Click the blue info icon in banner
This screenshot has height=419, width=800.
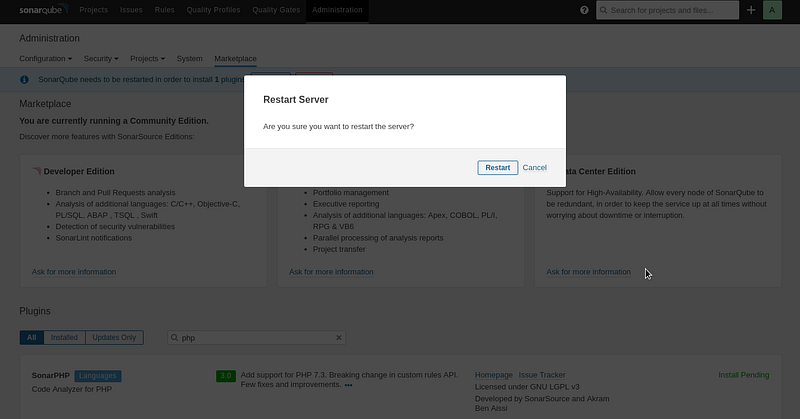24,80
